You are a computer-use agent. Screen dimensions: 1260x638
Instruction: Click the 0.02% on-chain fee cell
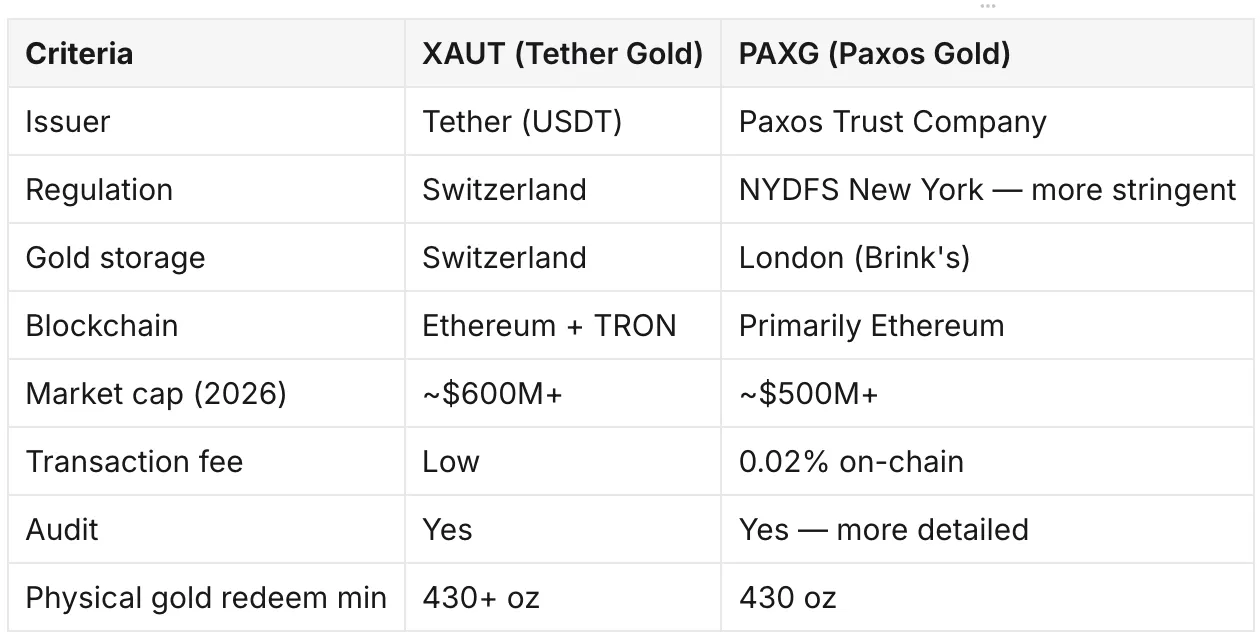pyautogui.click(x=987, y=461)
